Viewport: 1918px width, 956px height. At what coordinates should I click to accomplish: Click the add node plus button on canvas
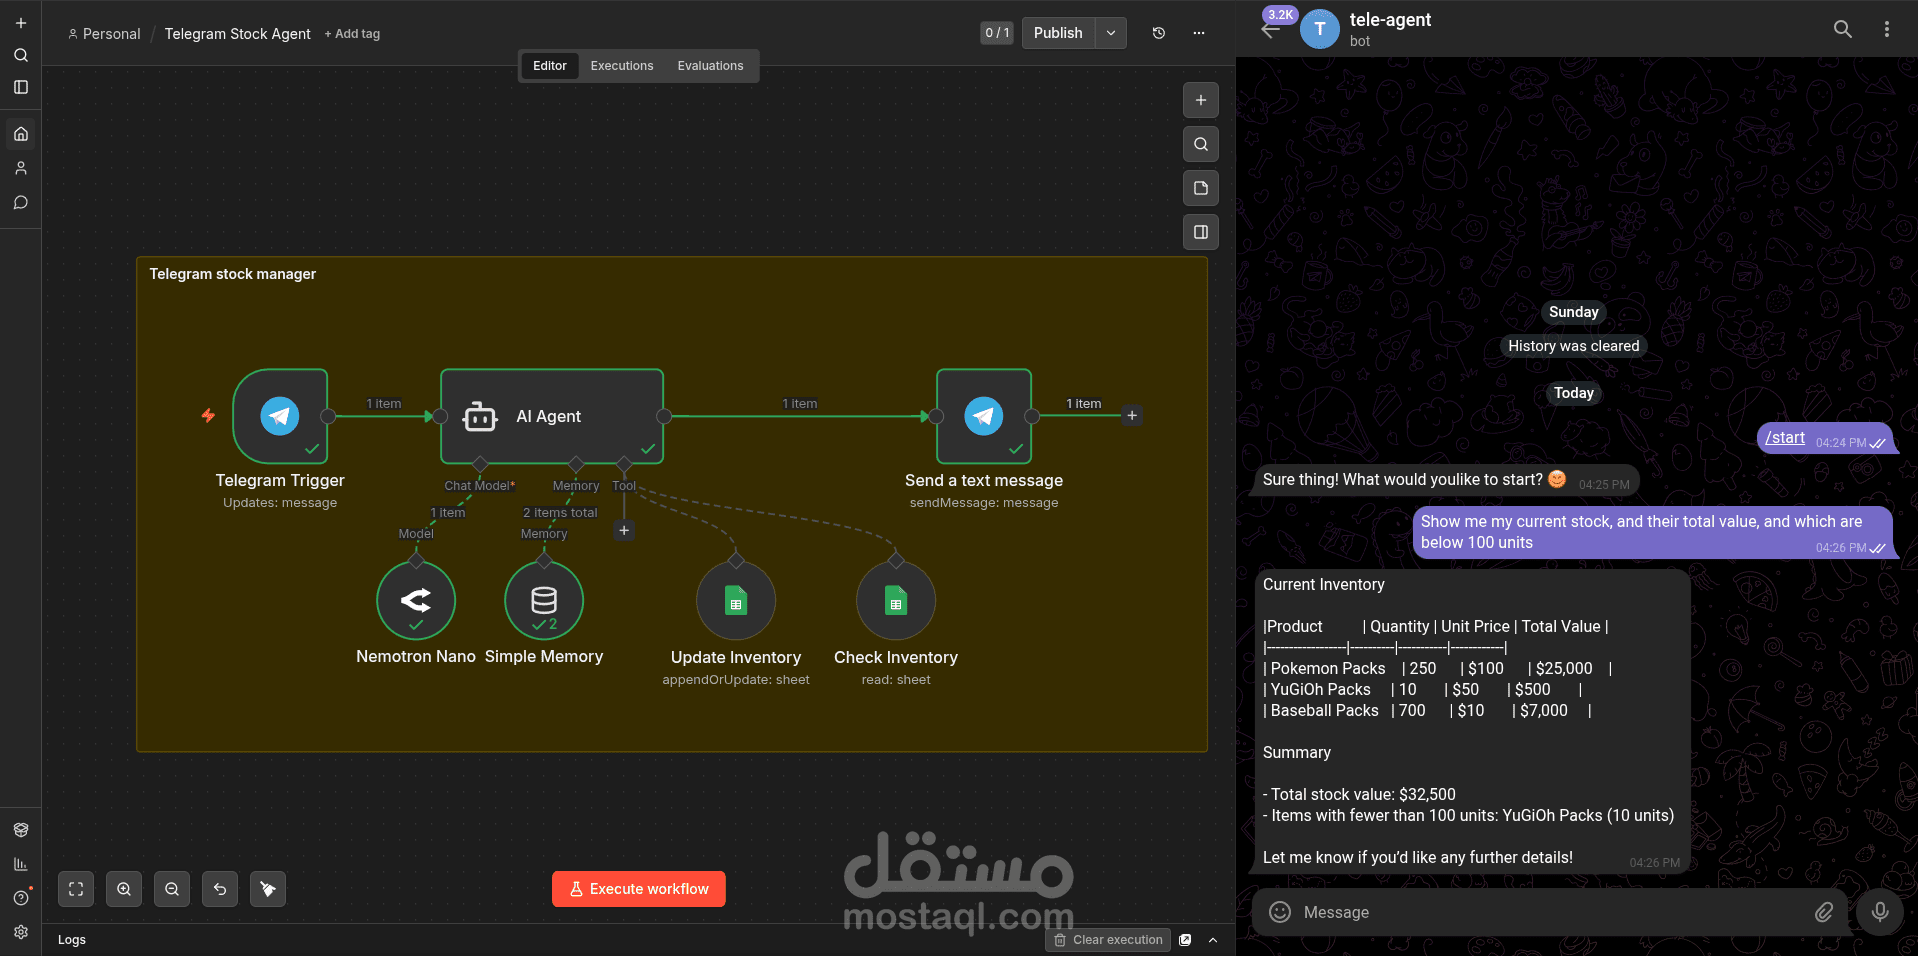tap(1201, 100)
